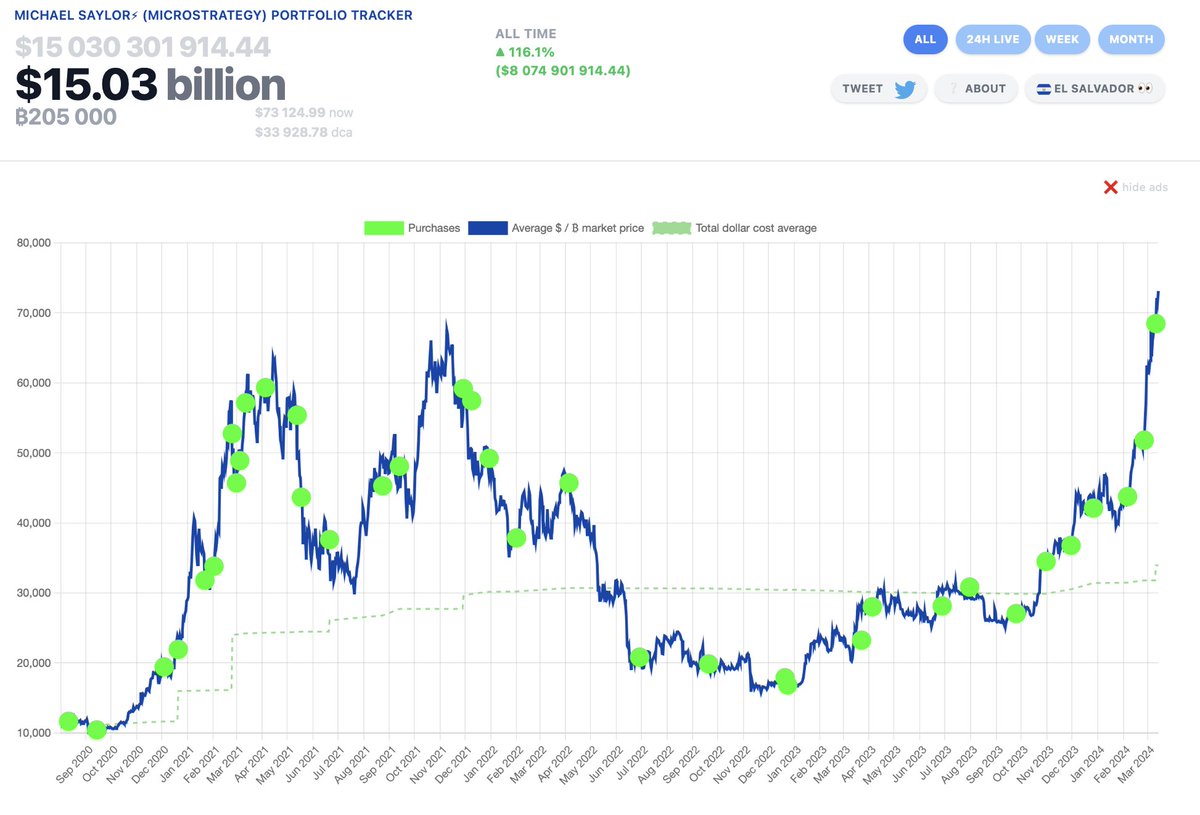The image size is (1200, 815).
Task: Click the 116.1% gain figure
Action: [524, 52]
